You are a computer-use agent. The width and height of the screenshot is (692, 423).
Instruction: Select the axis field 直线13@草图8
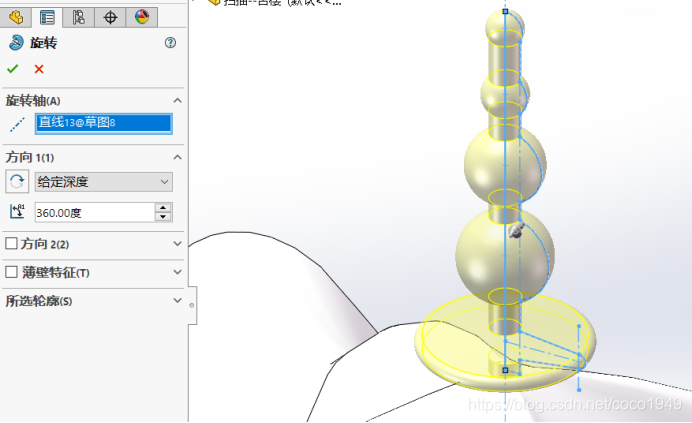point(104,123)
